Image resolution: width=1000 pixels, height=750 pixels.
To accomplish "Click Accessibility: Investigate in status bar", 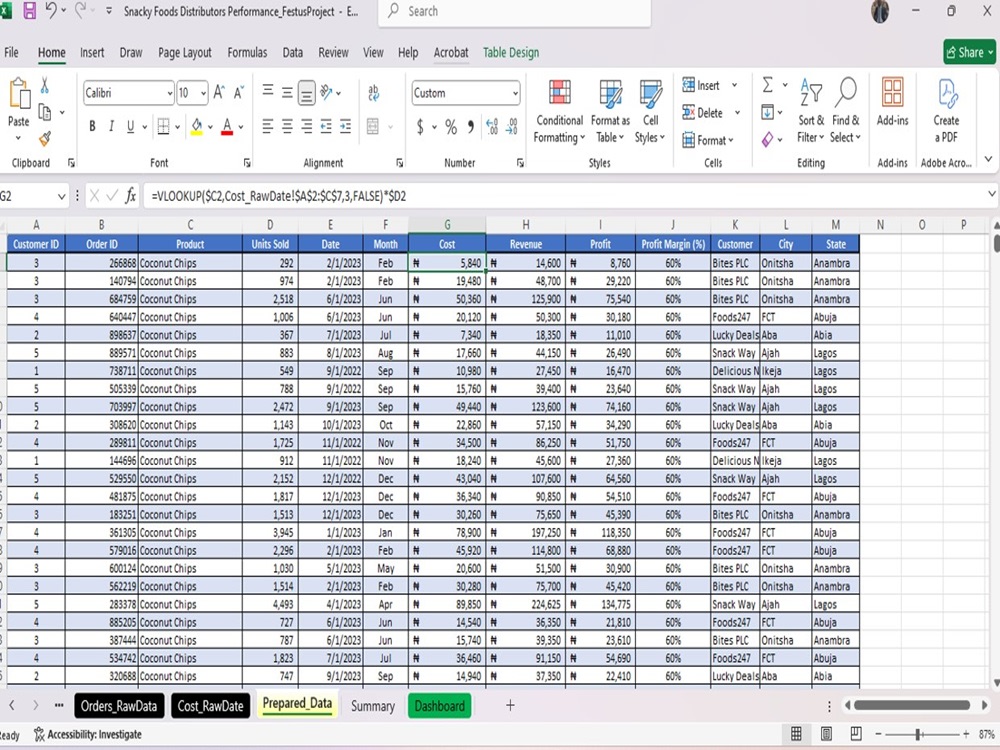I will tap(87, 734).
